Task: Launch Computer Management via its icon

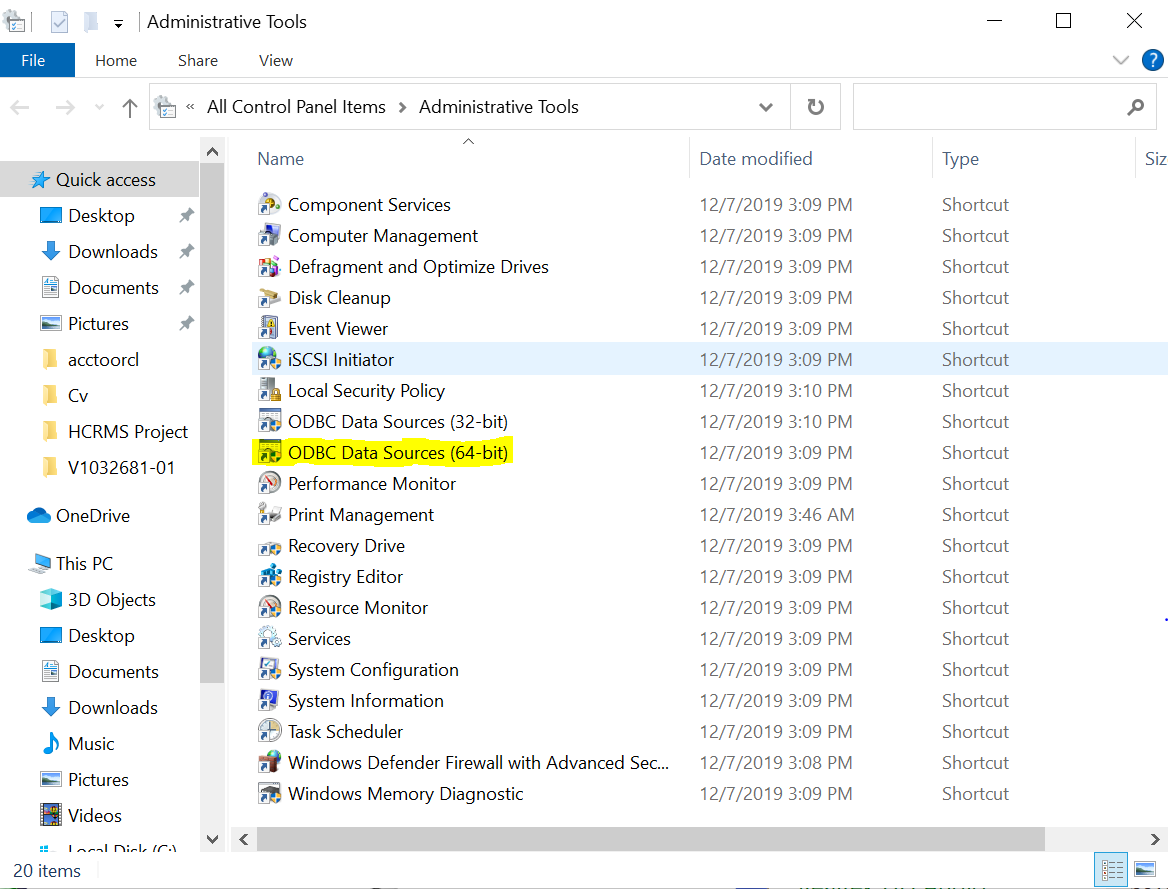Action: [x=269, y=235]
